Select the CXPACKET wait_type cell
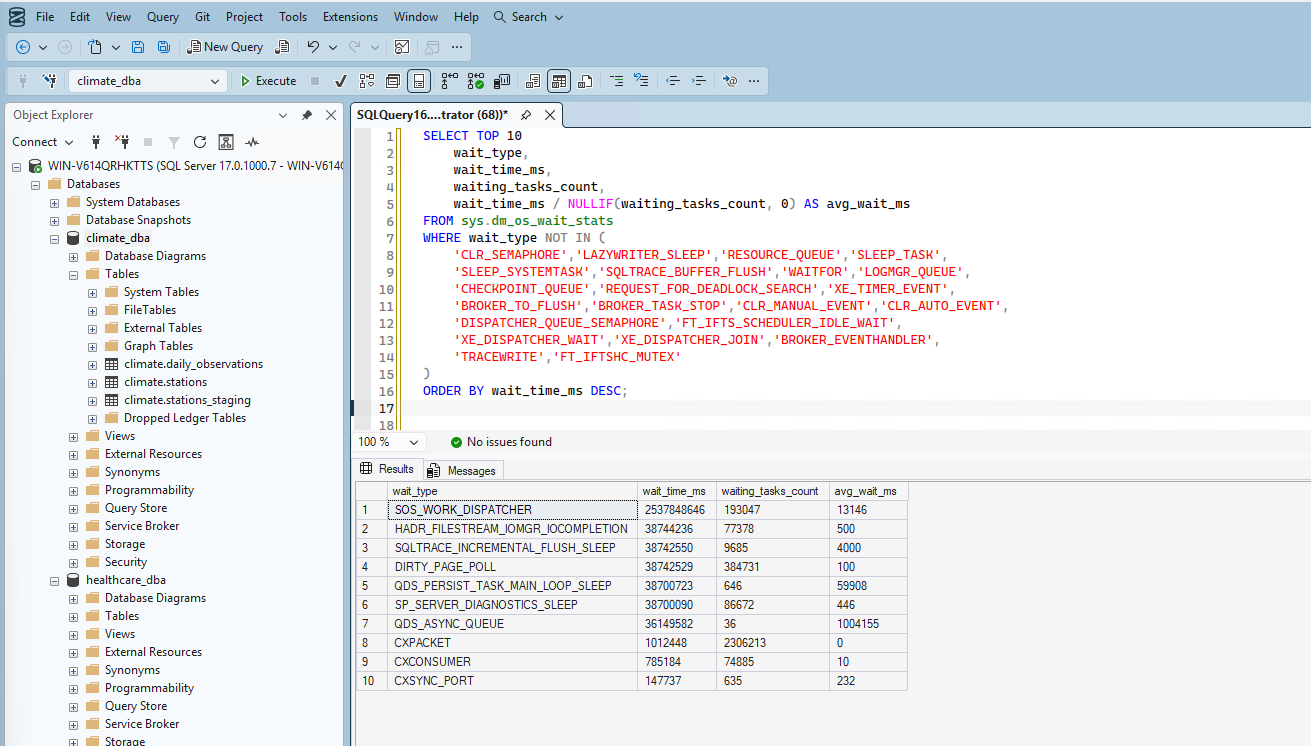The image size is (1311, 746). 512,643
